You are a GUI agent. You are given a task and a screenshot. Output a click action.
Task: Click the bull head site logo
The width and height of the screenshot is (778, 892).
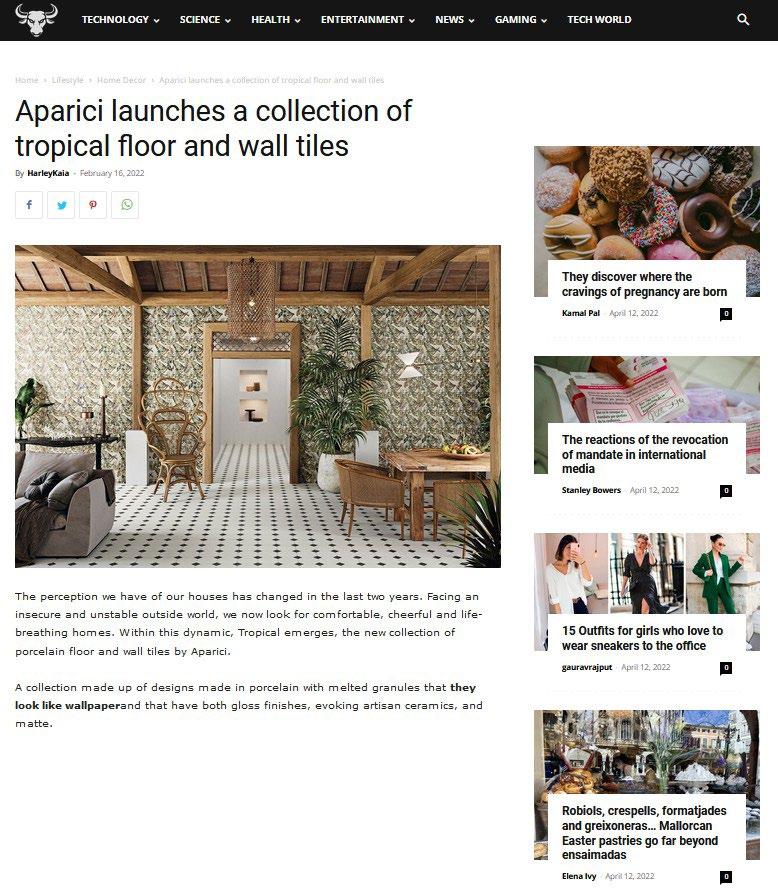(x=36, y=20)
